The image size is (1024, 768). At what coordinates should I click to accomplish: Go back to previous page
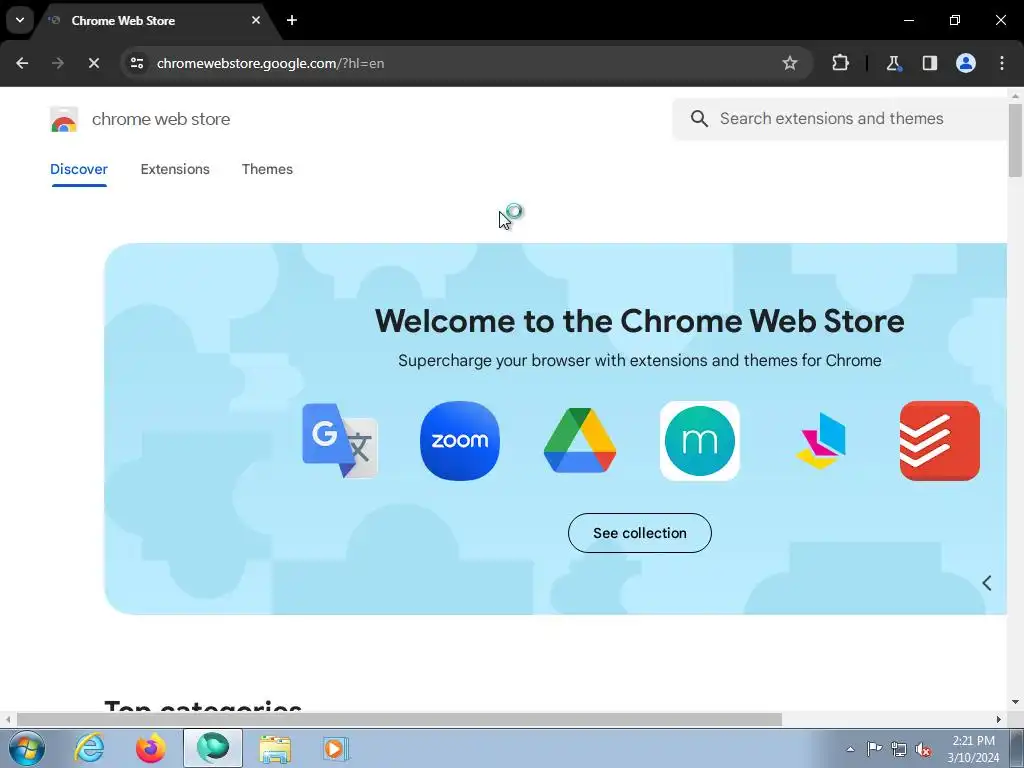22,63
